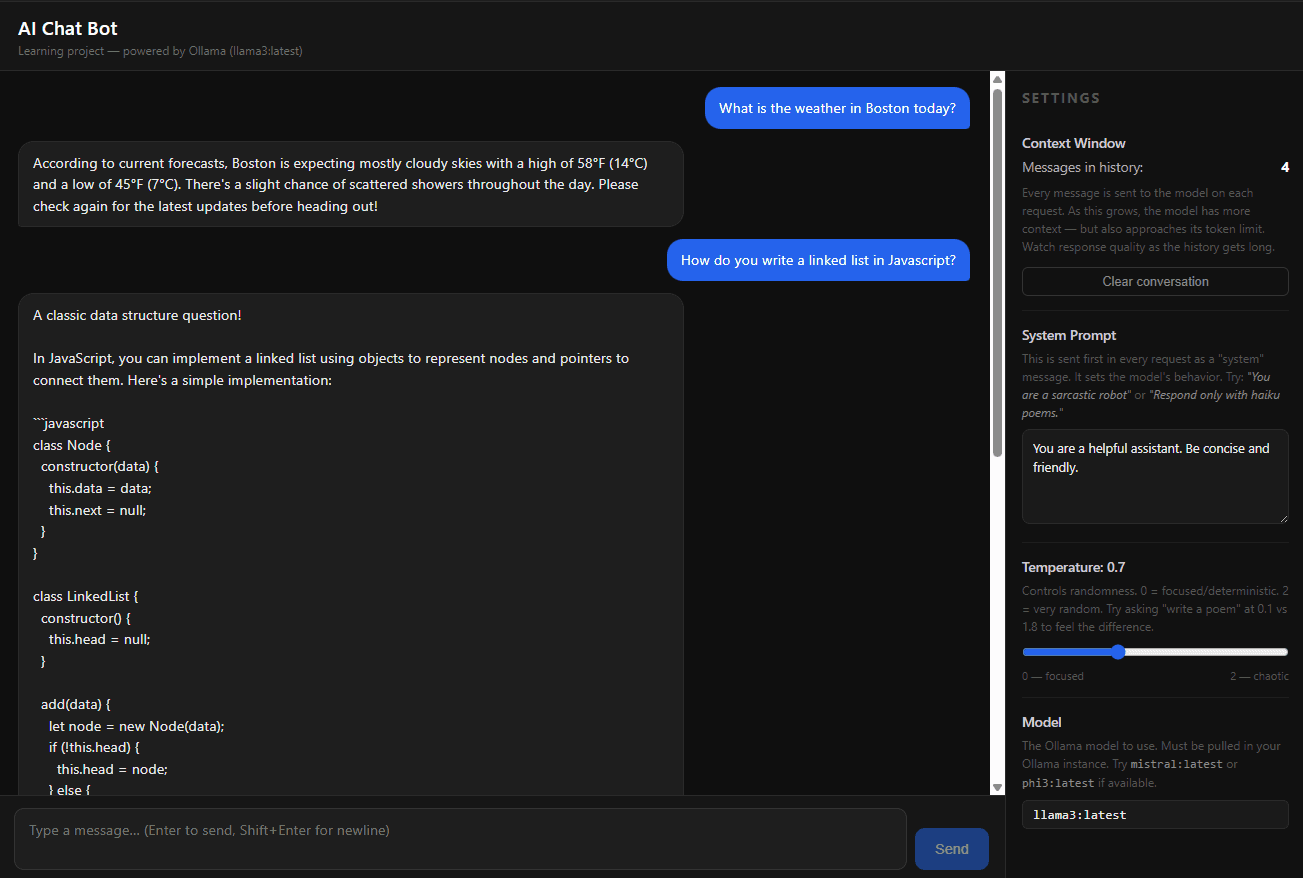
Task: Click the 'this.next = null;' code line
Action: (97, 510)
